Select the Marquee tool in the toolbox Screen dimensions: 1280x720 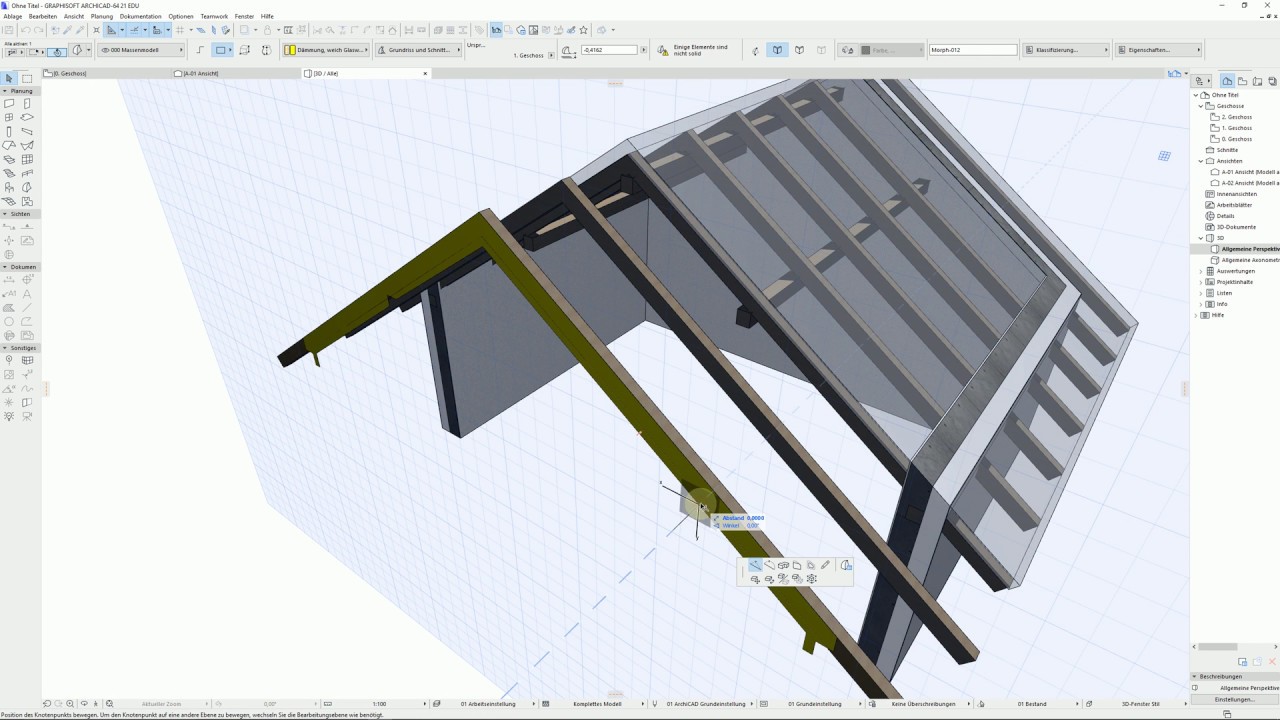(27, 78)
